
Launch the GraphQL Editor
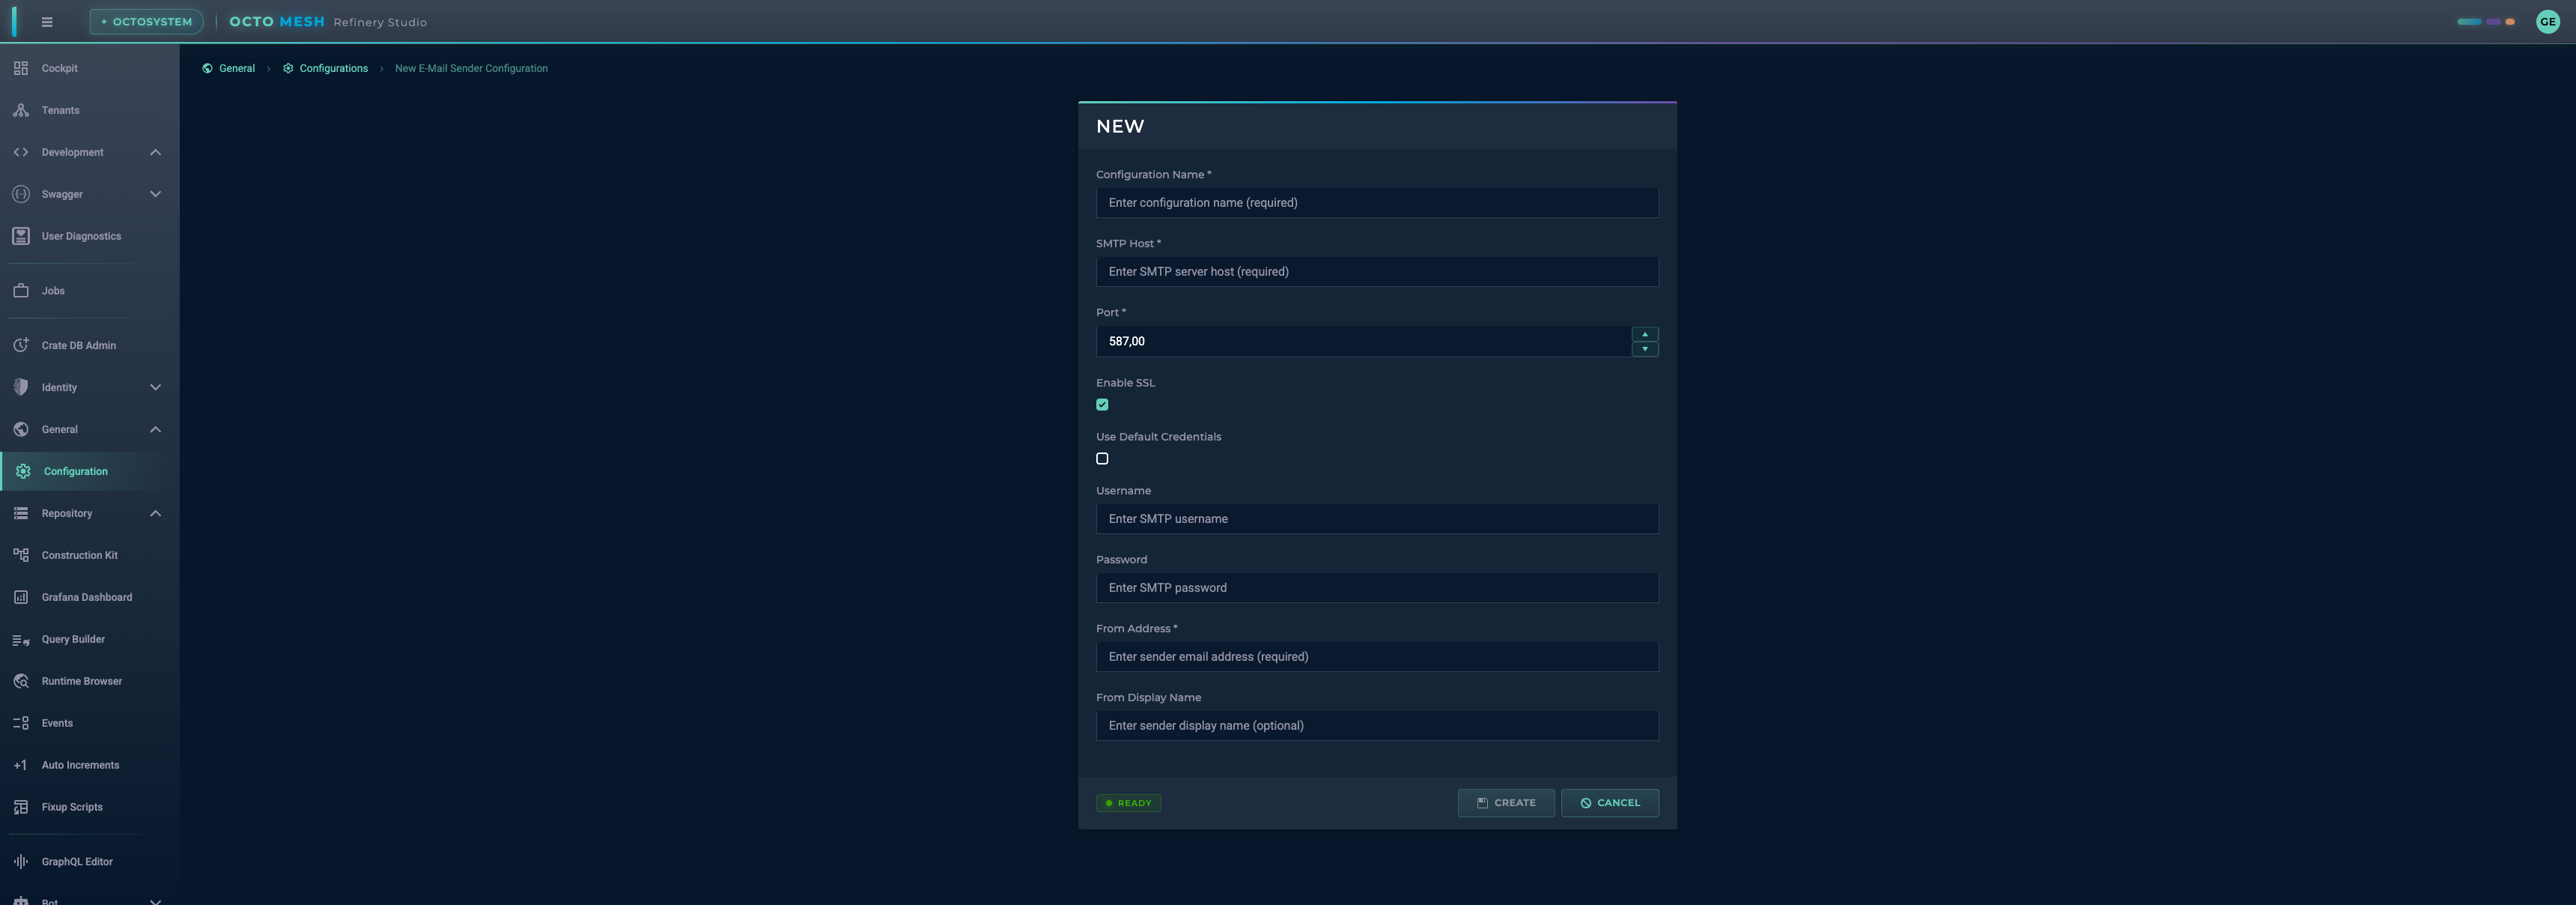[x=21, y=861]
